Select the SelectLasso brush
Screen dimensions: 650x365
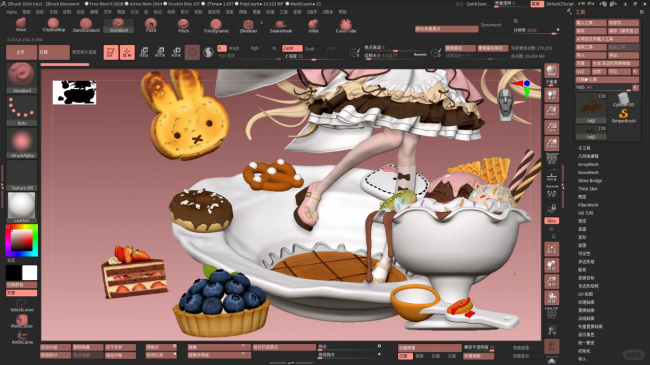(x=22, y=306)
